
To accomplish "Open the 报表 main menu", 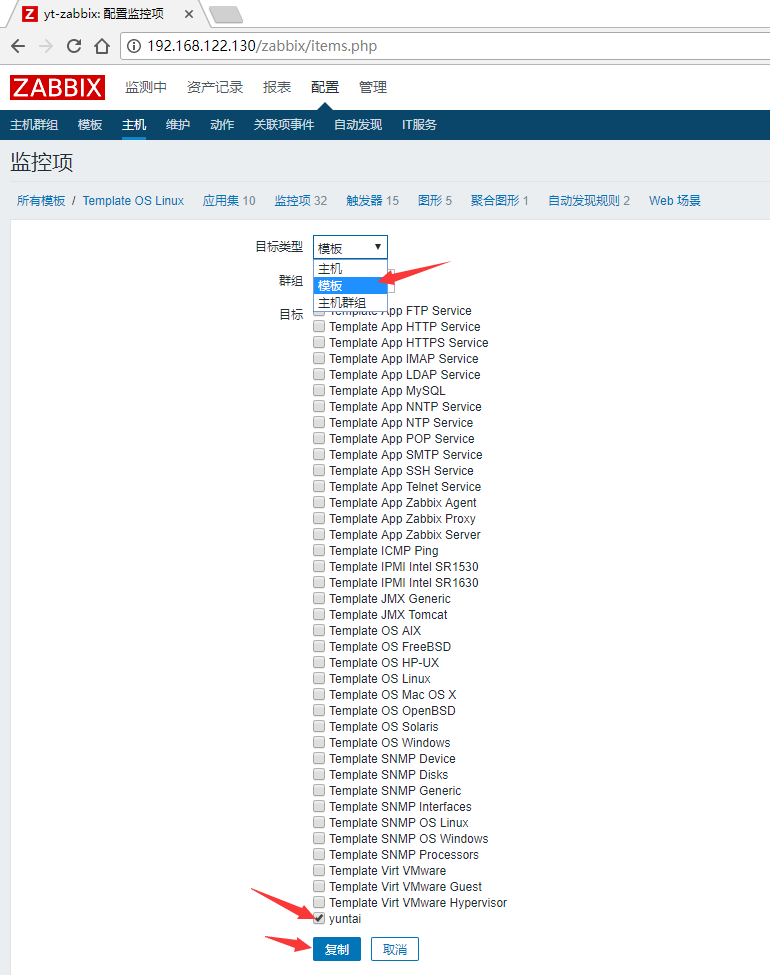I will point(277,87).
